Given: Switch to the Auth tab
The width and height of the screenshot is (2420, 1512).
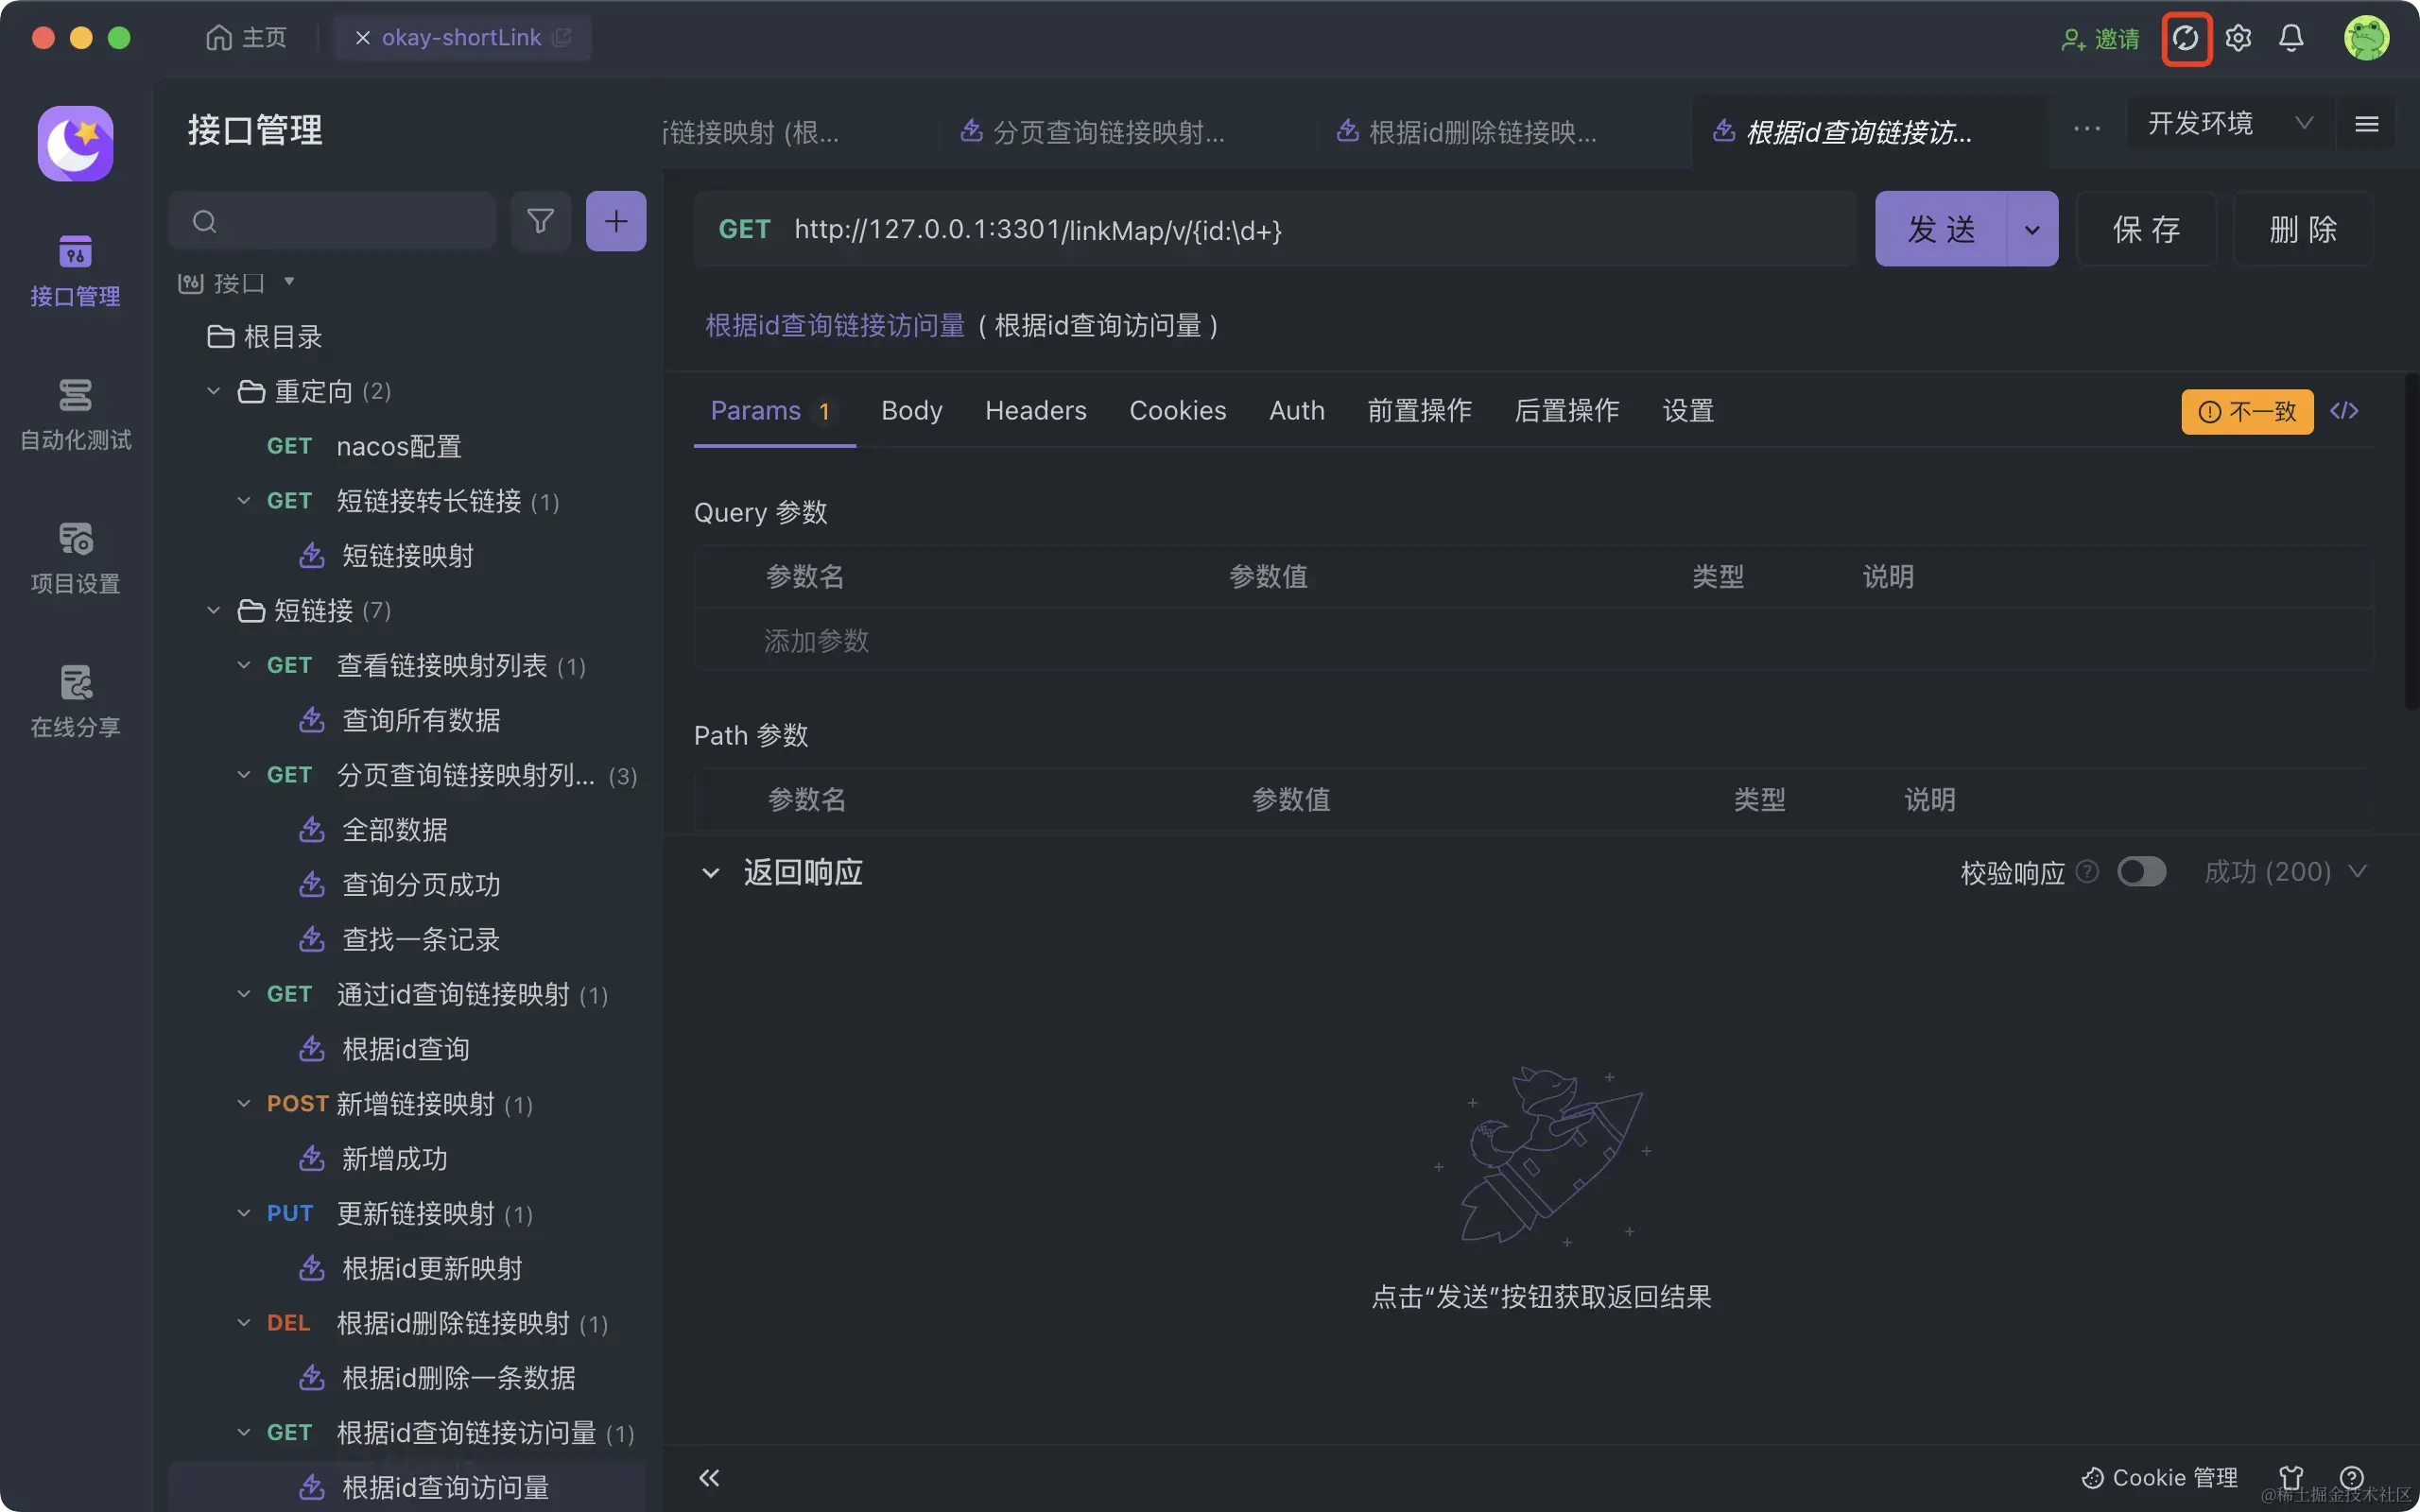Looking at the screenshot, I should (x=1296, y=410).
